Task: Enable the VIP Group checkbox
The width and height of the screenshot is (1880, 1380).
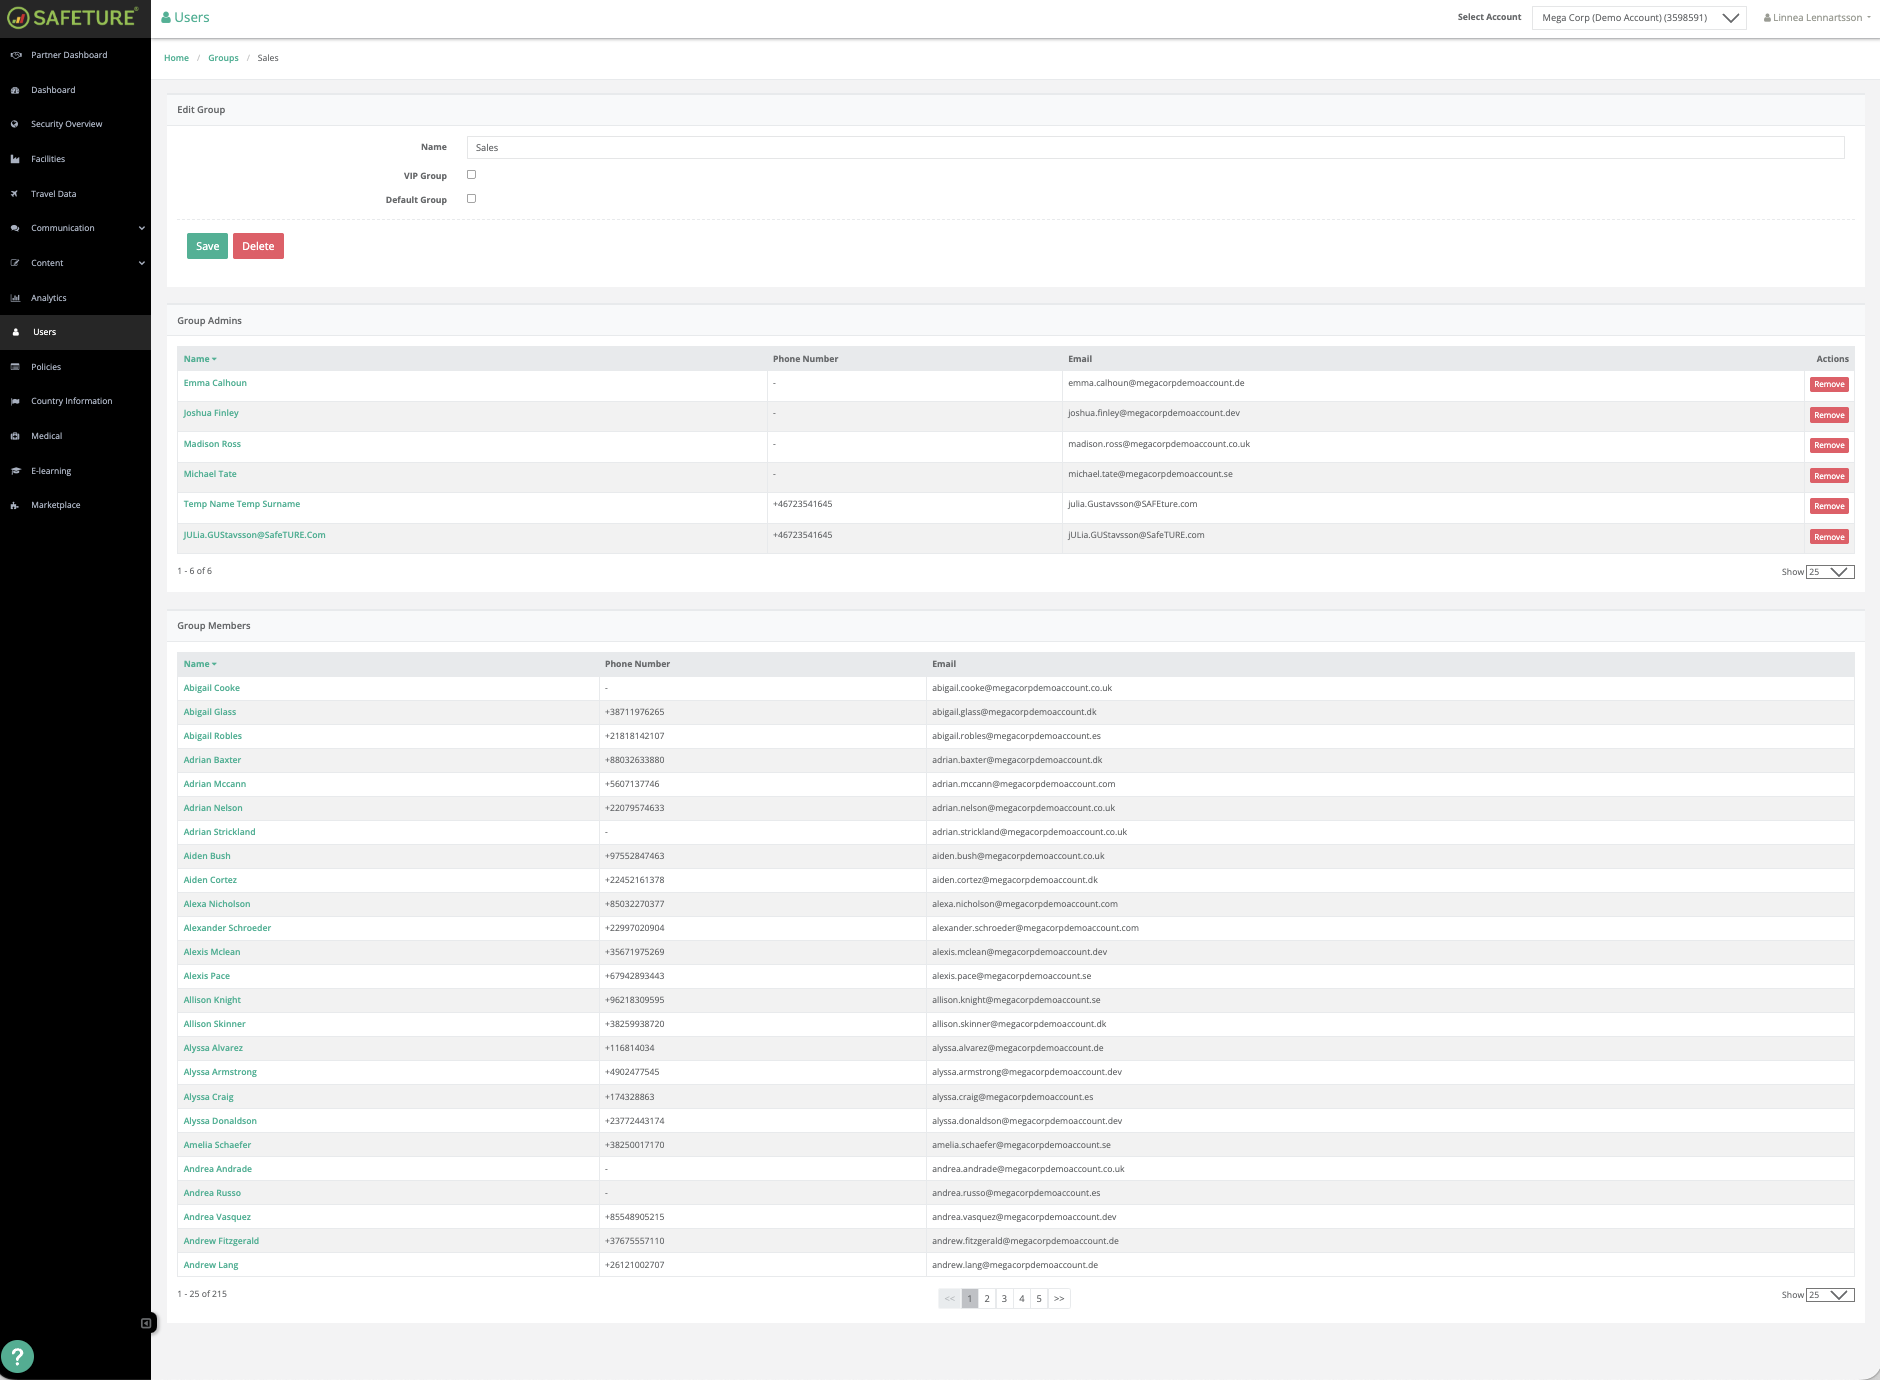Action: (x=471, y=175)
